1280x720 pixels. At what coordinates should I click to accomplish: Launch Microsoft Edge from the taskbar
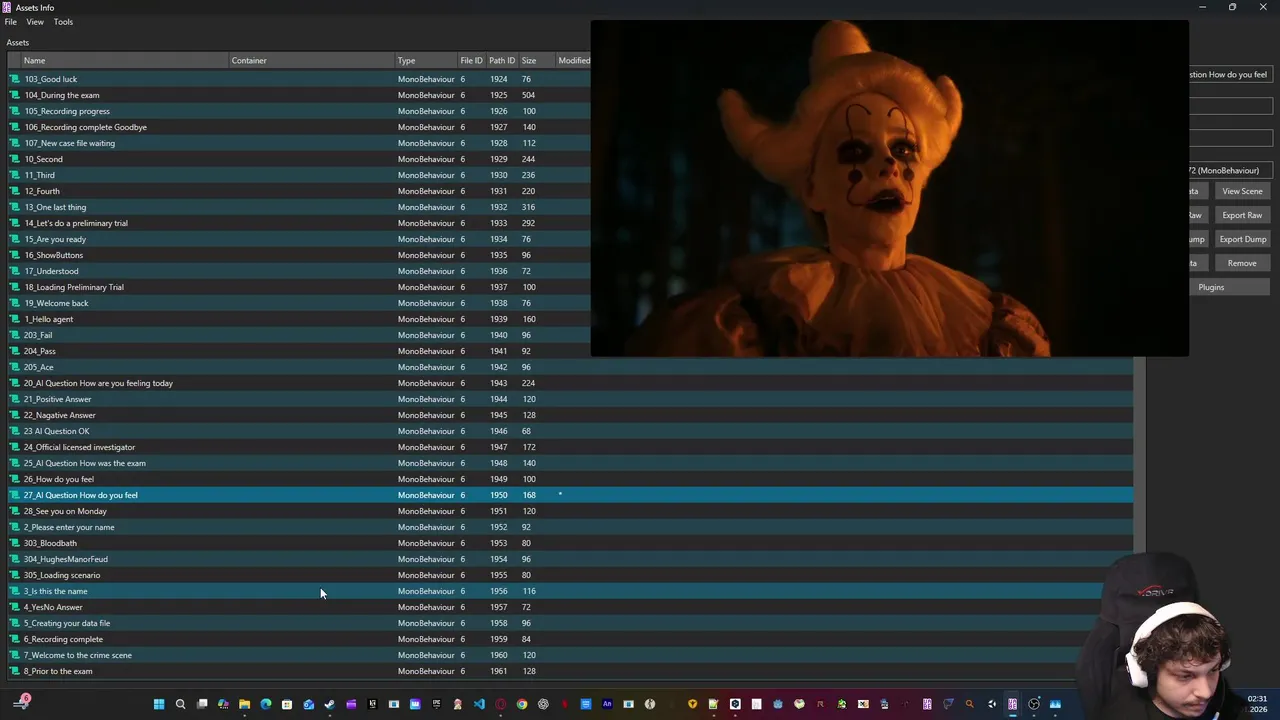tap(266, 704)
